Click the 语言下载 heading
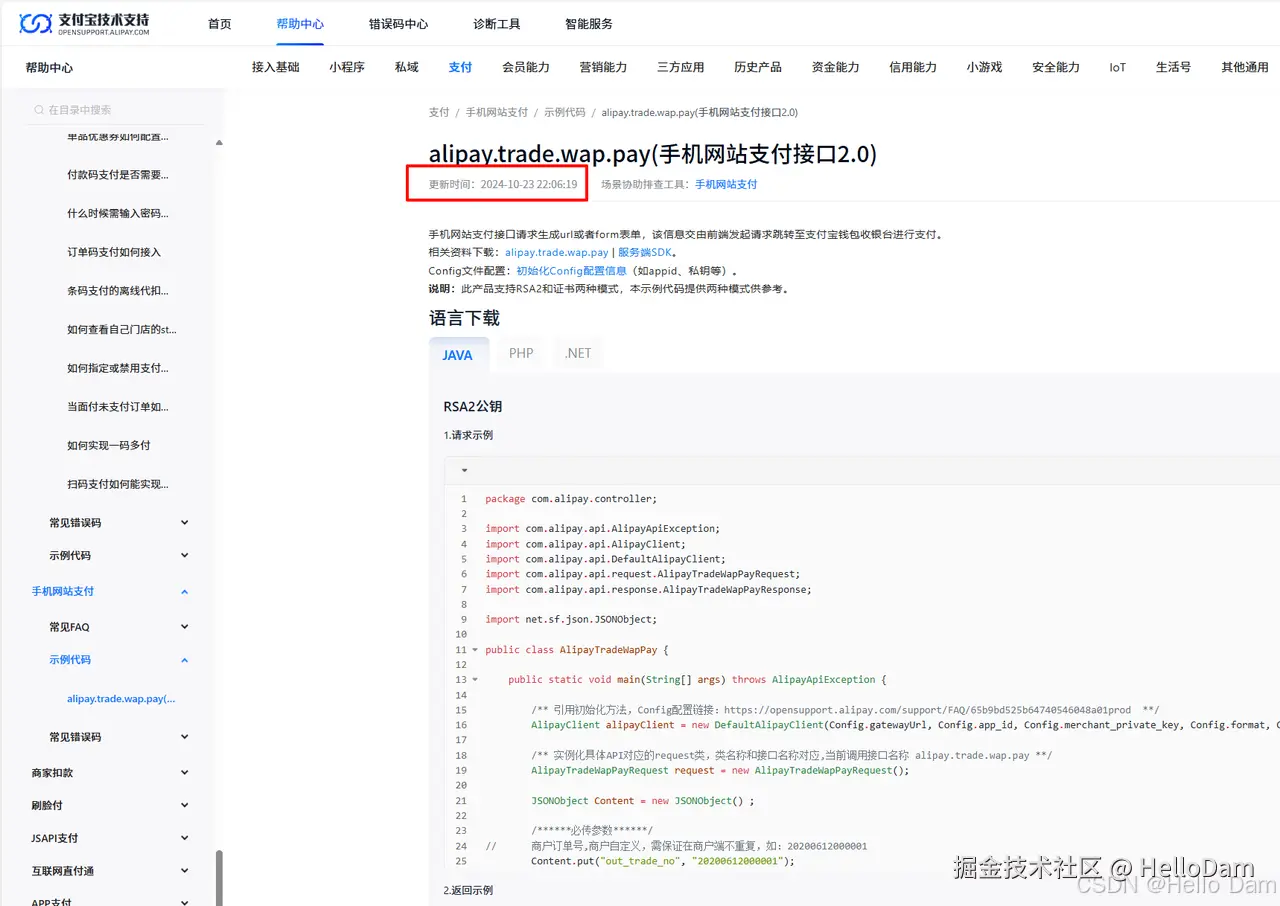 tap(464, 318)
